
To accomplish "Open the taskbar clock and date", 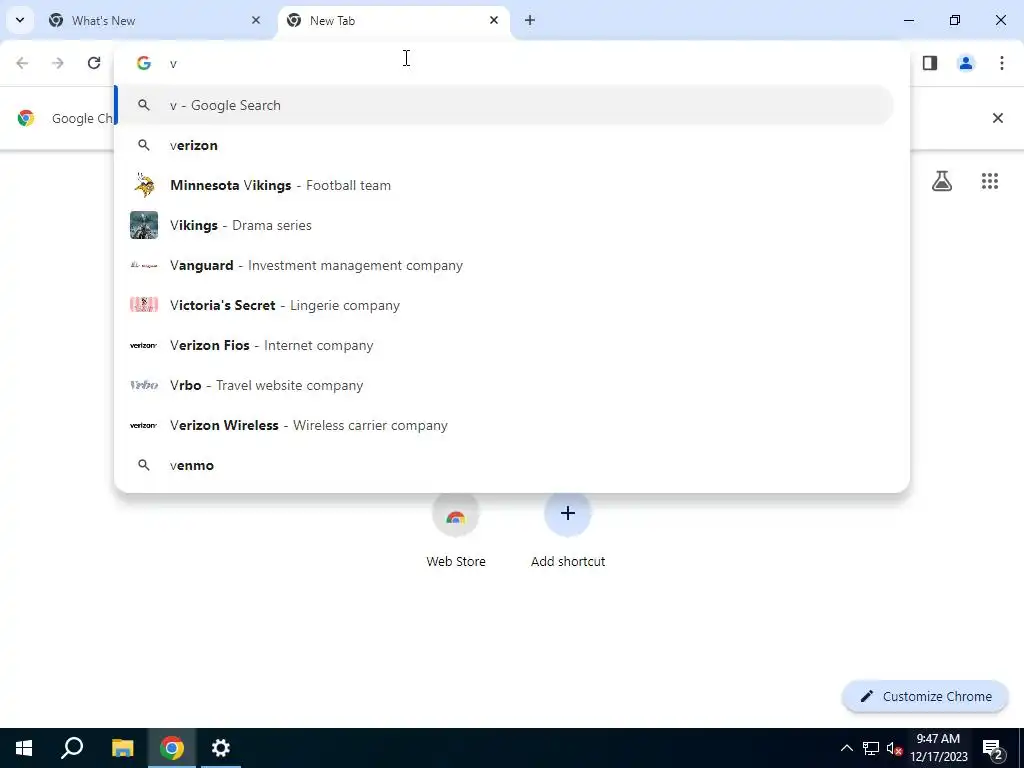I will click(x=938, y=748).
